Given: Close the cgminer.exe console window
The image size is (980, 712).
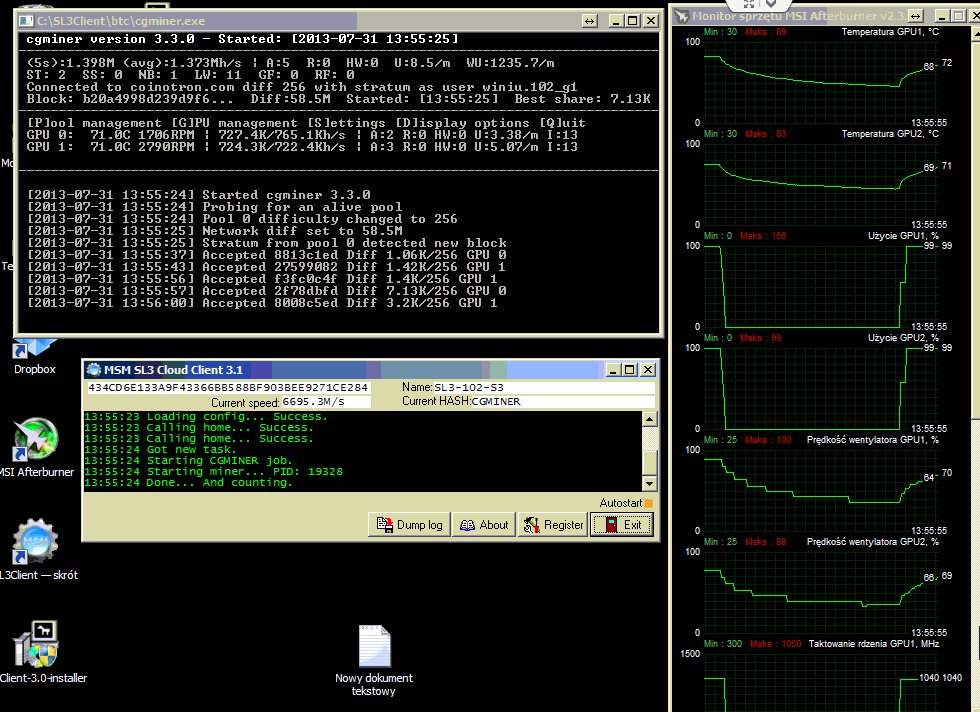Looking at the screenshot, I should [651, 21].
